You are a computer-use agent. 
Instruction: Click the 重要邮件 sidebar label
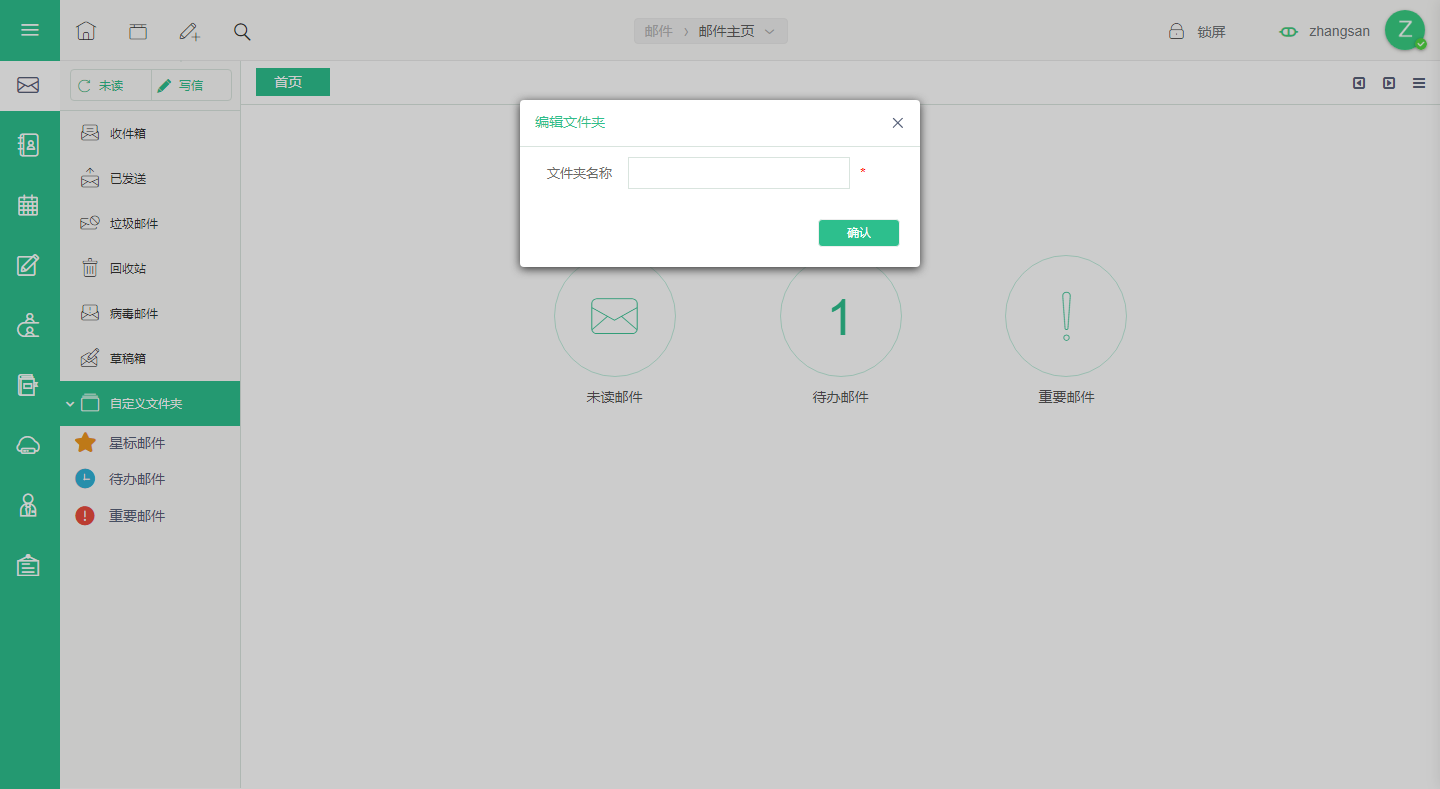[137, 516]
